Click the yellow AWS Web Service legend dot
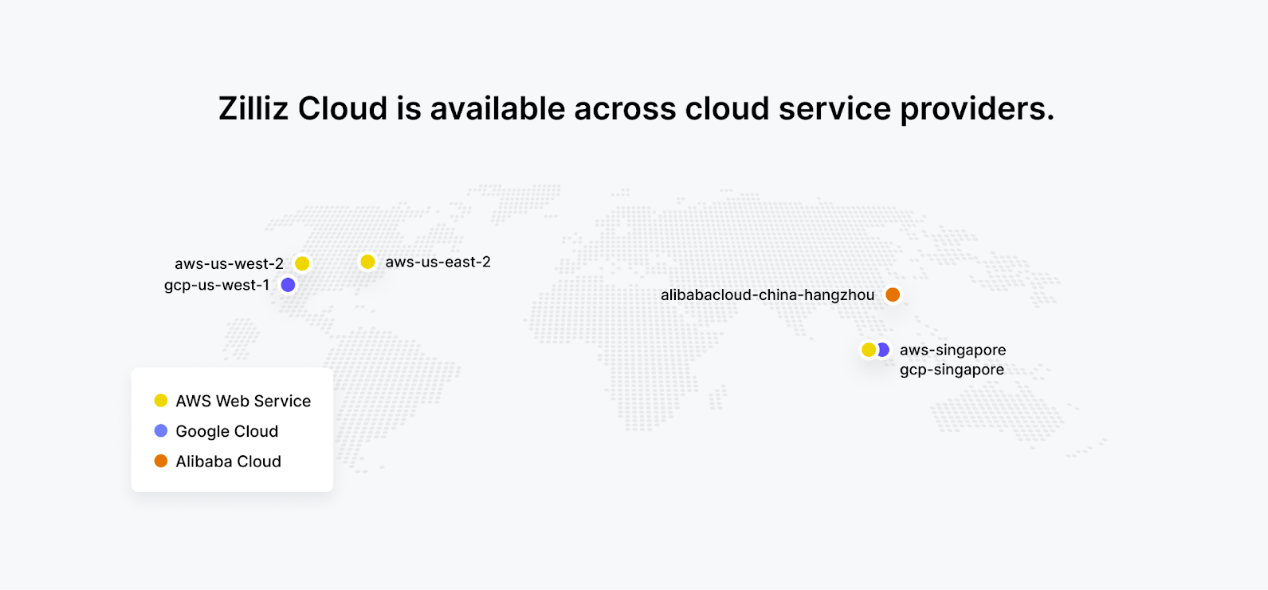 (161, 401)
